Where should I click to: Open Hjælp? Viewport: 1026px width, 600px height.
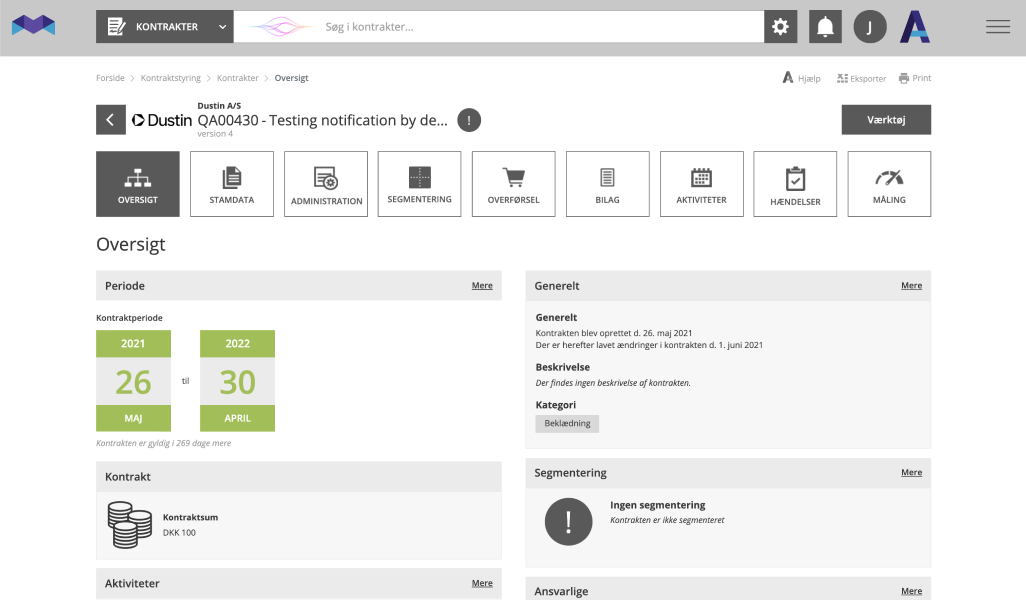(x=802, y=78)
